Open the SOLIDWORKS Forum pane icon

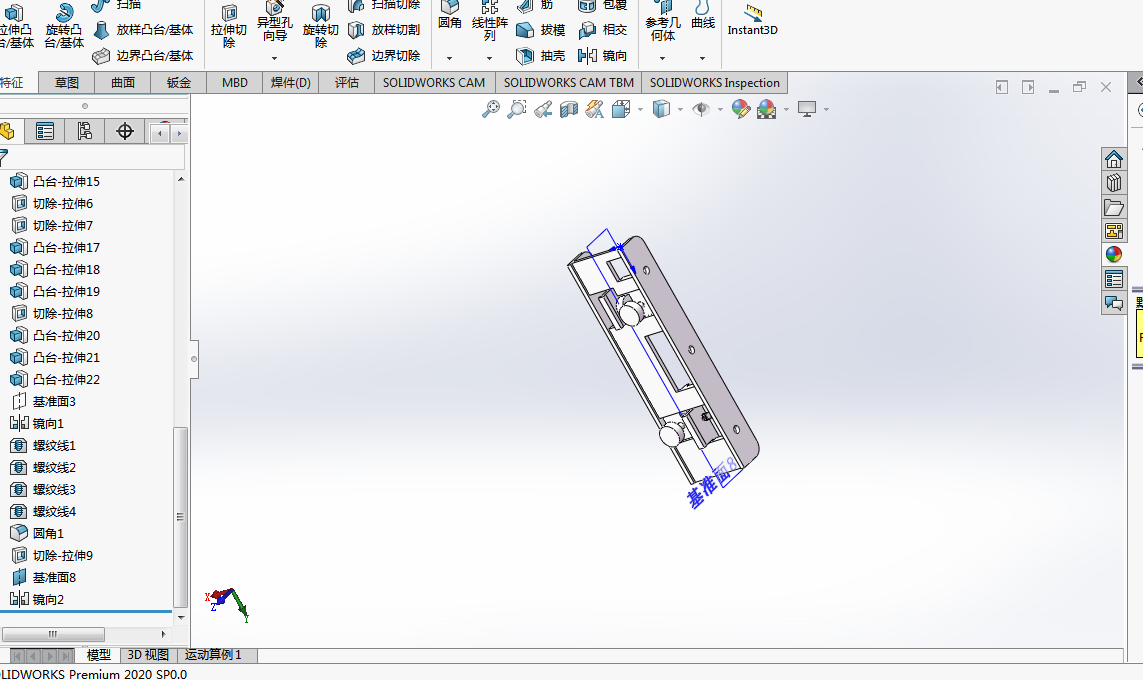(x=1114, y=303)
